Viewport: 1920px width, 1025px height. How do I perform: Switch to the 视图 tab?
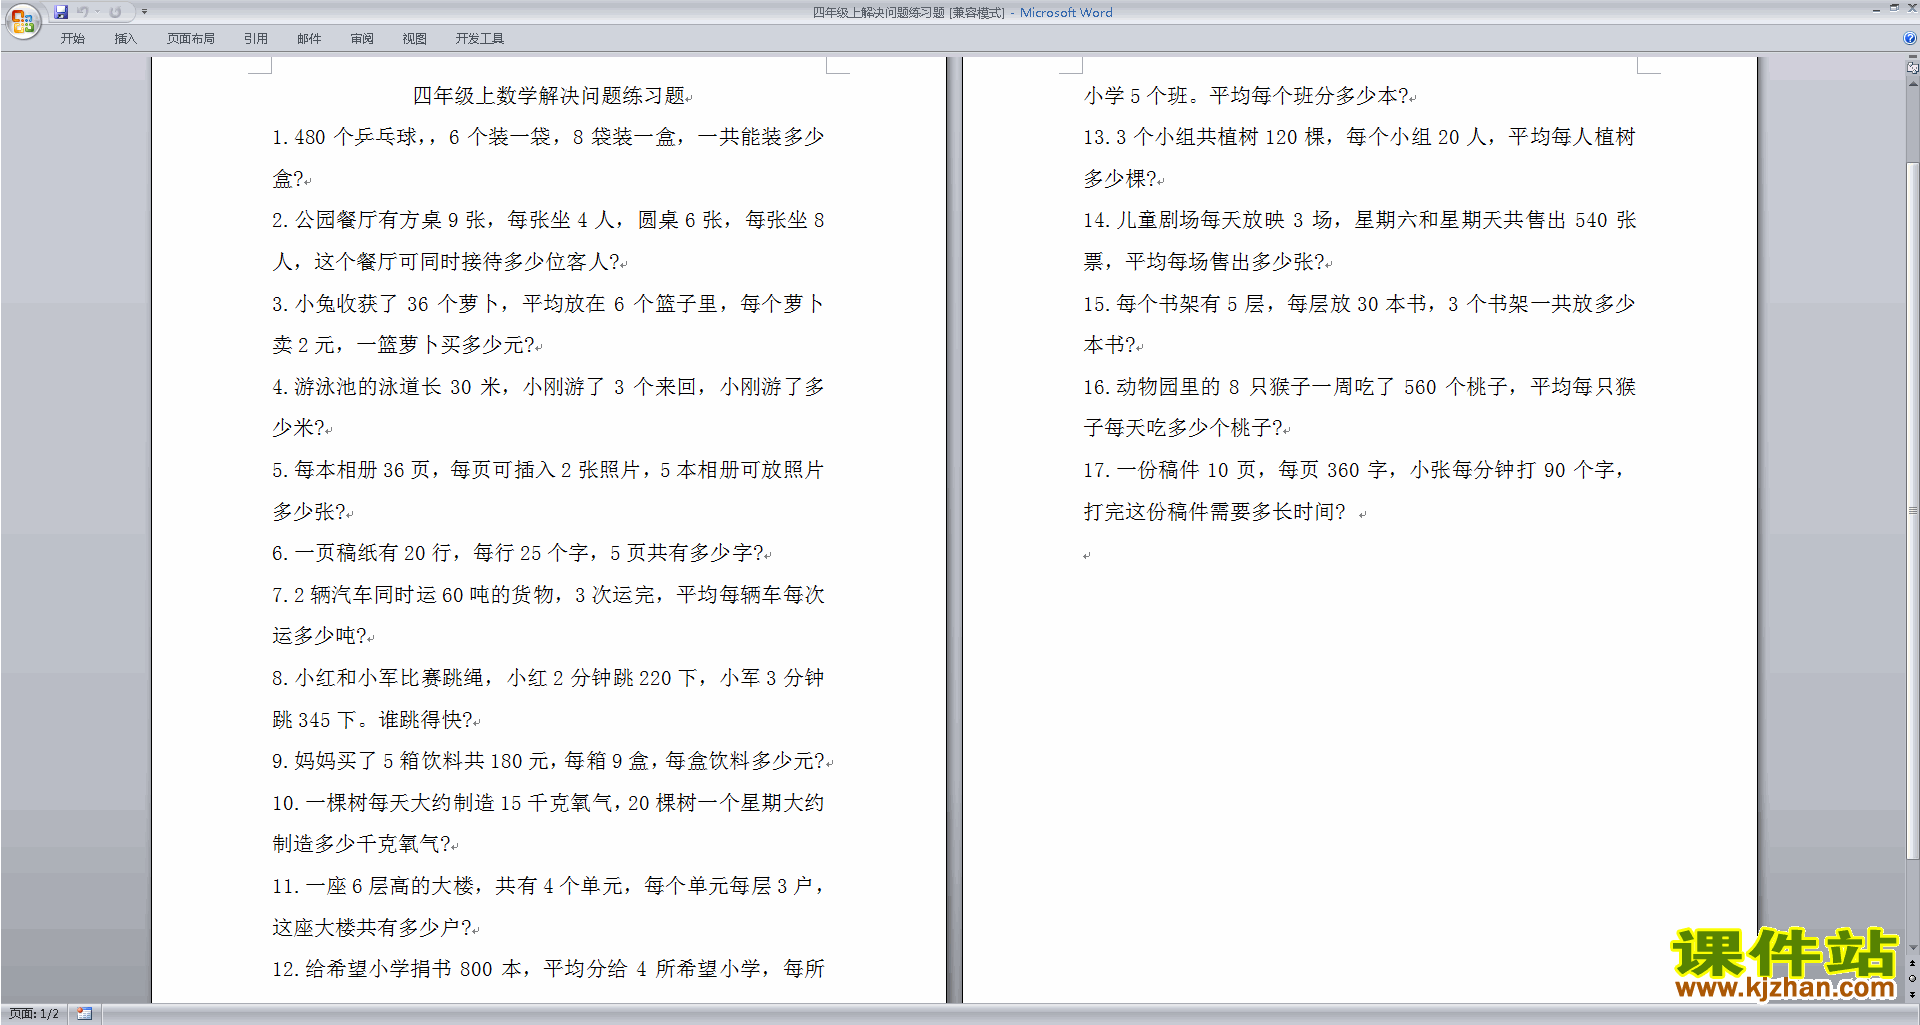pyautogui.click(x=414, y=38)
